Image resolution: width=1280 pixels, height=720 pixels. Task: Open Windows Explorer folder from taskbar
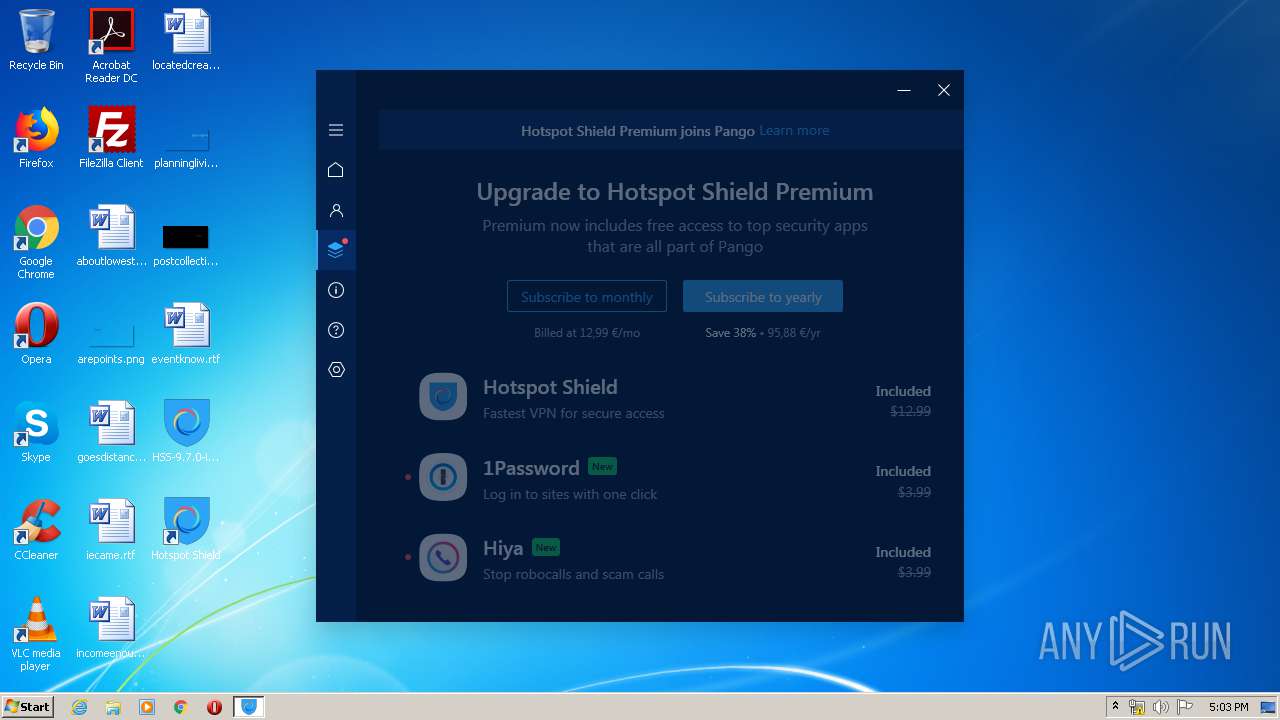coord(113,707)
